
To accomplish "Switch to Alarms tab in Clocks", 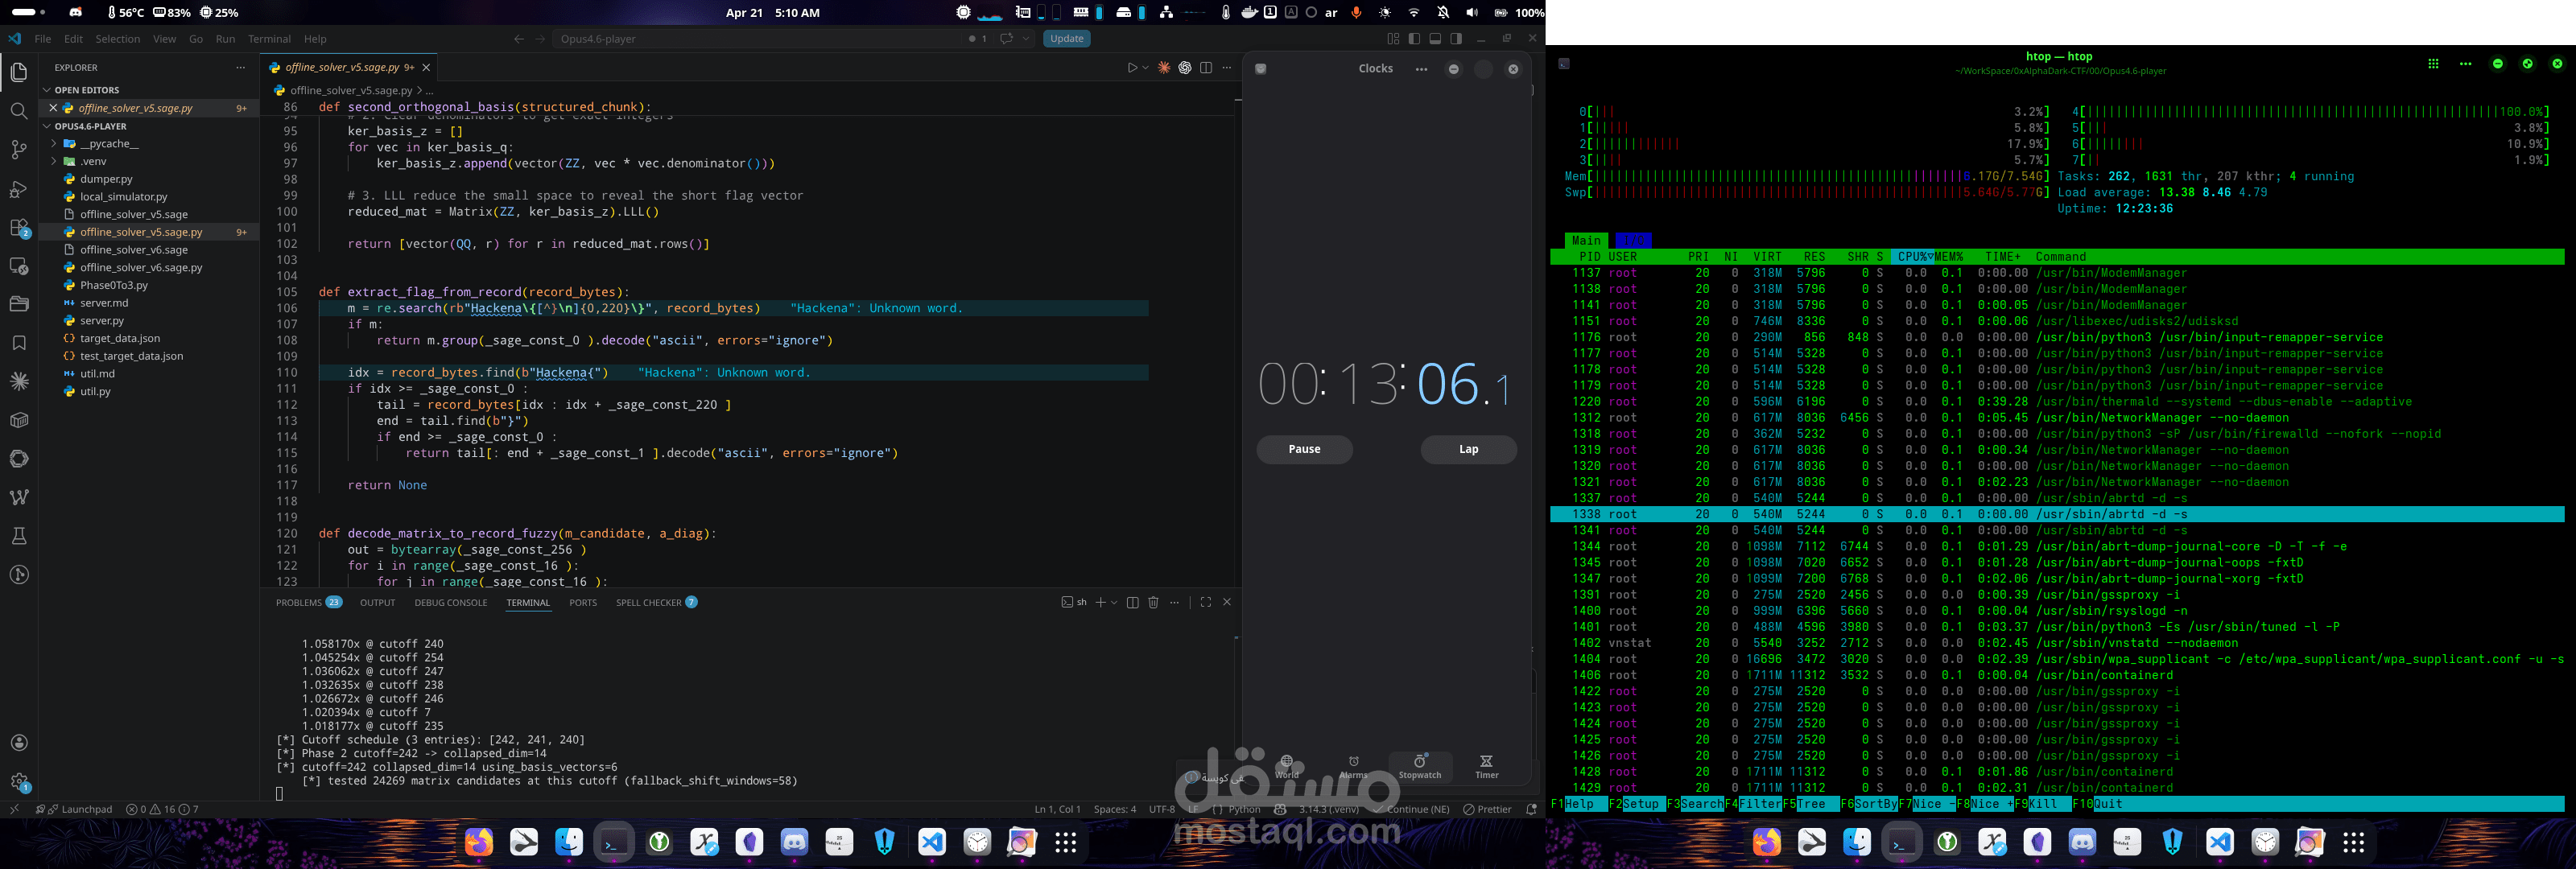I will pos(1353,767).
